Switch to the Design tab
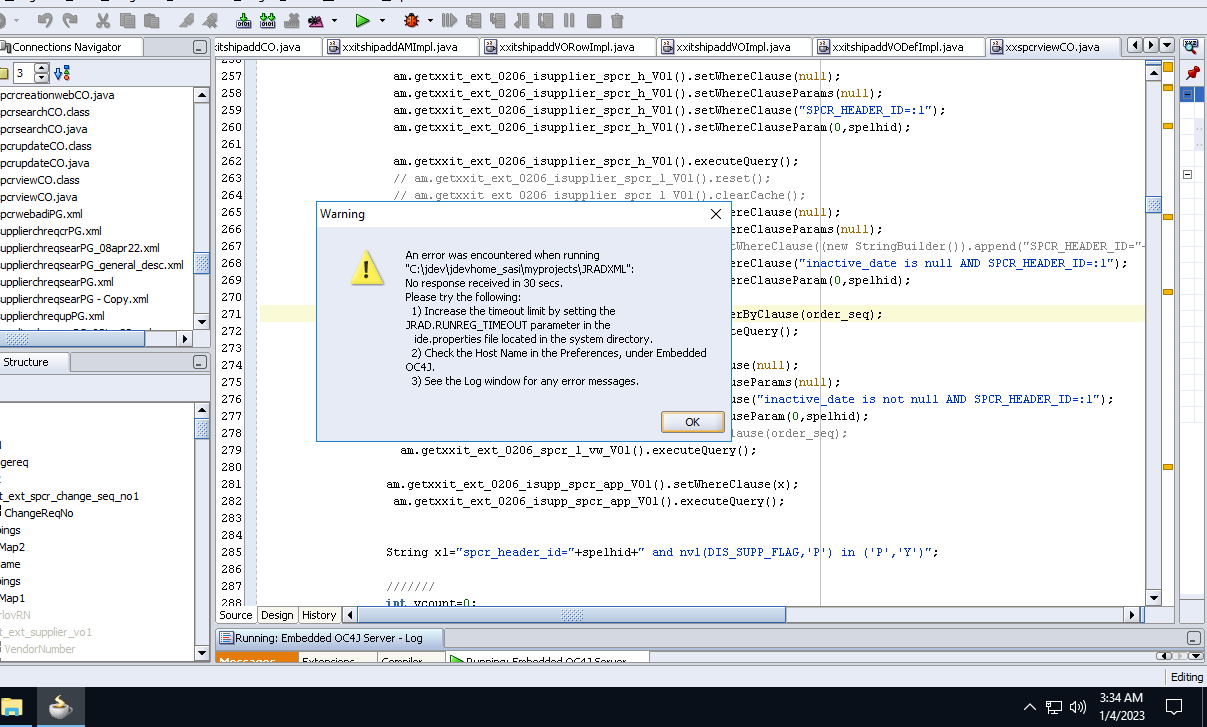This screenshot has width=1207, height=727. 277,615
